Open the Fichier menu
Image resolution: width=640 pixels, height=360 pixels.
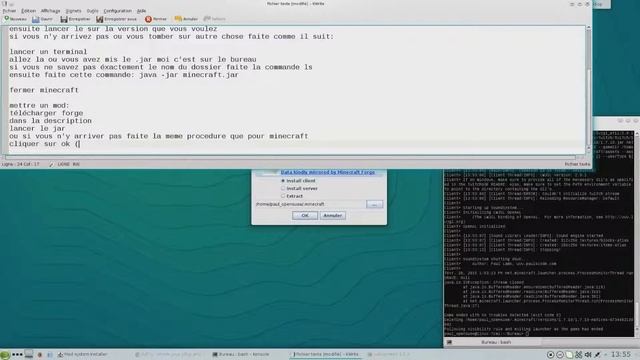(x=9, y=11)
